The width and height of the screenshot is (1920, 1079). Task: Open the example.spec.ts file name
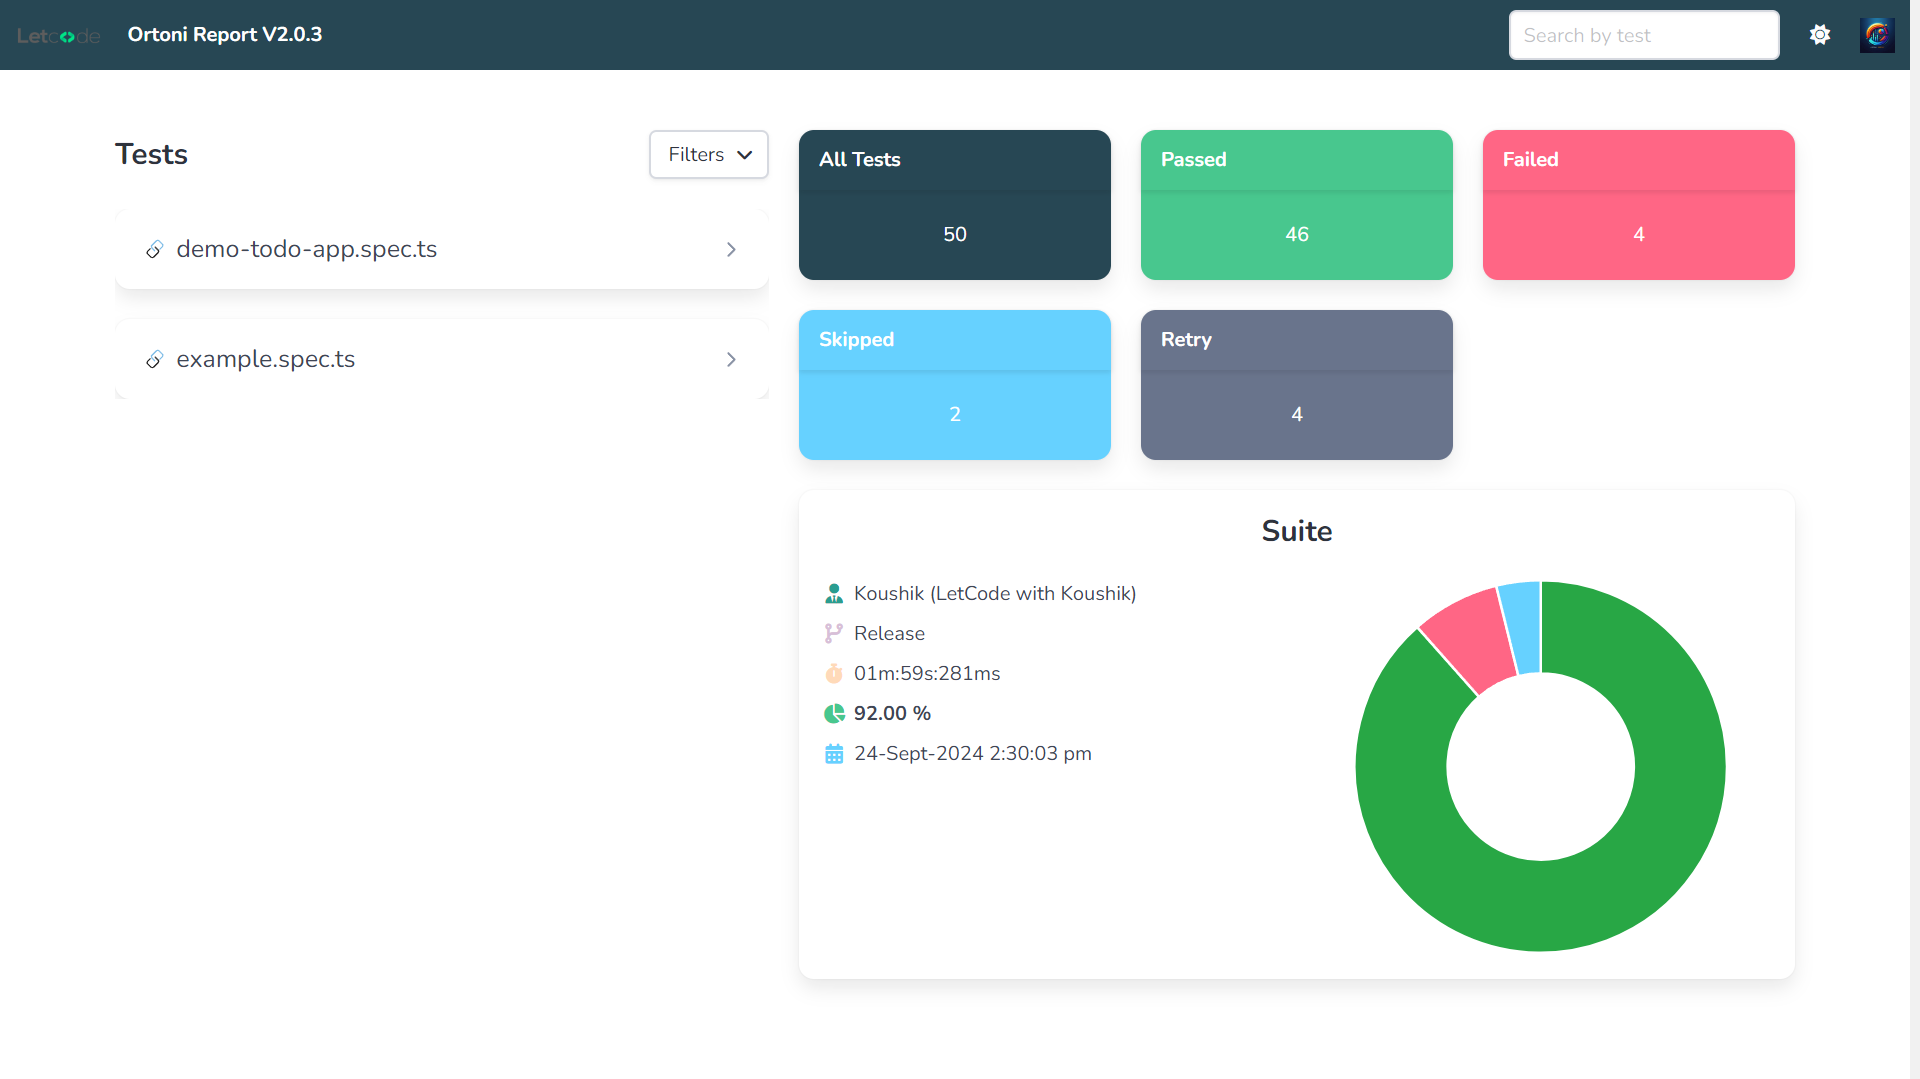[266, 359]
